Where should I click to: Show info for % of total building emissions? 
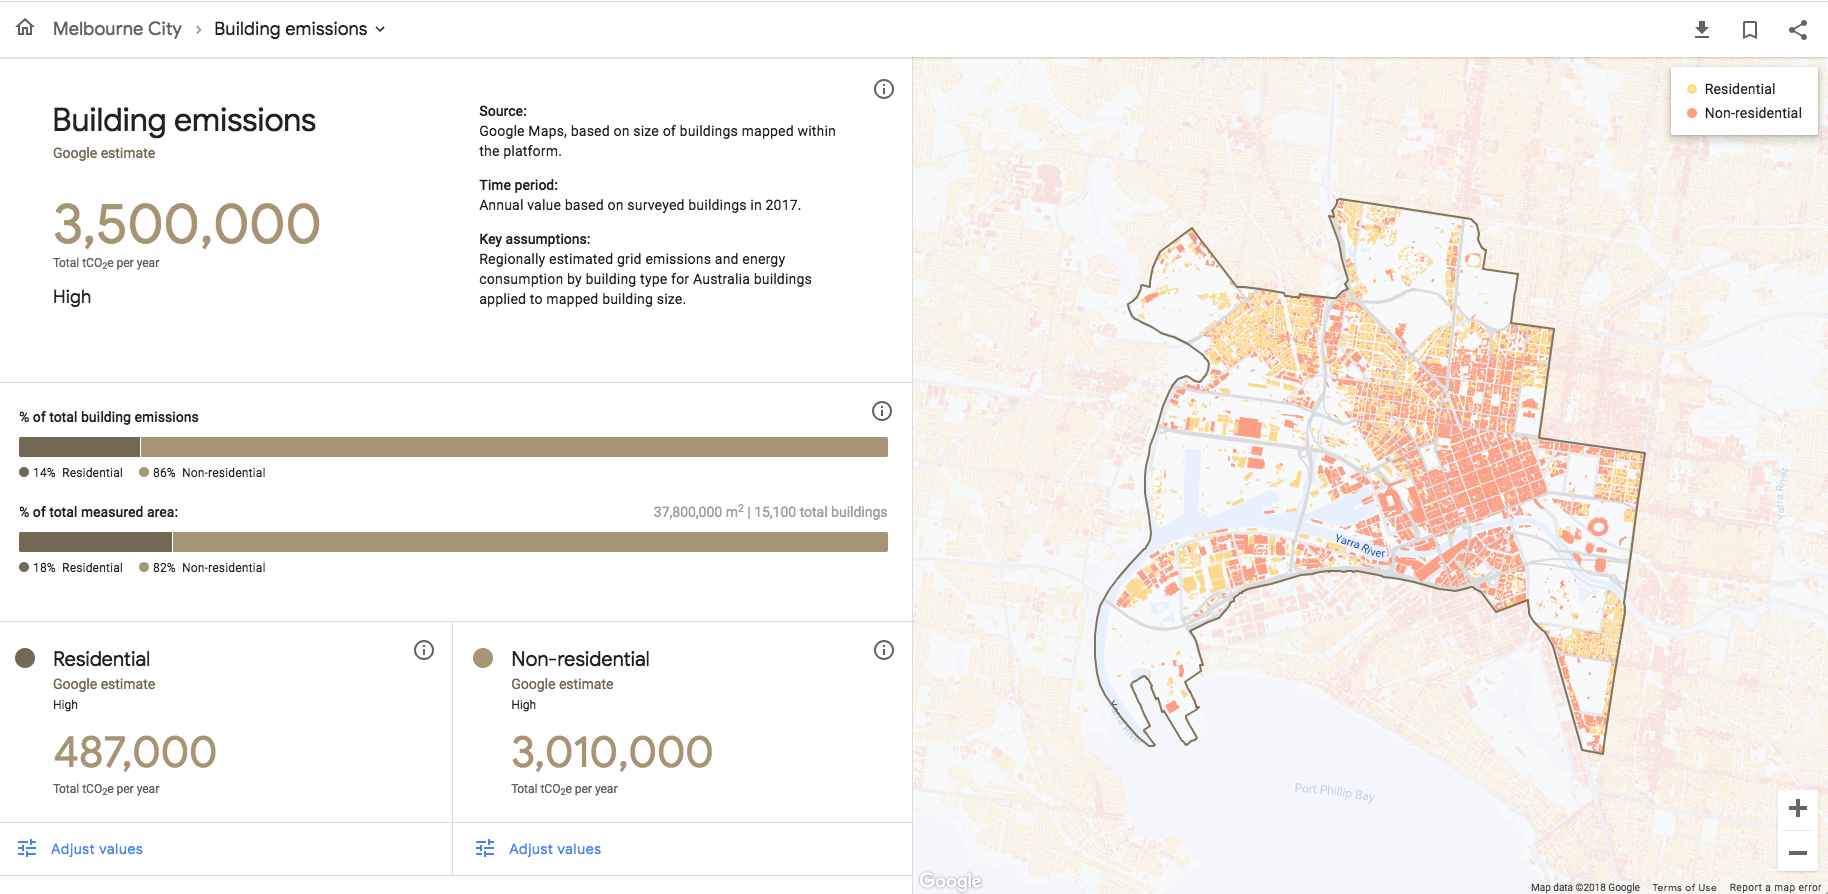pyautogui.click(x=882, y=411)
